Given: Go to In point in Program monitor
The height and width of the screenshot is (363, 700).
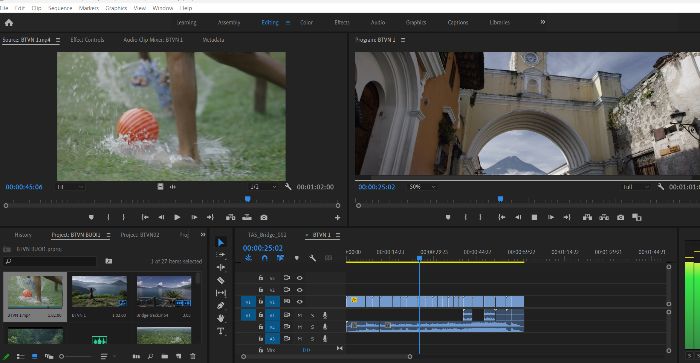Looking at the screenshot, I should 502,217.
